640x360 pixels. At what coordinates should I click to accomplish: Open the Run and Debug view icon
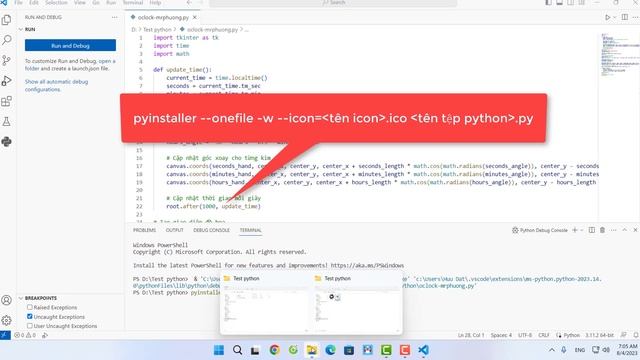(7, 81)
